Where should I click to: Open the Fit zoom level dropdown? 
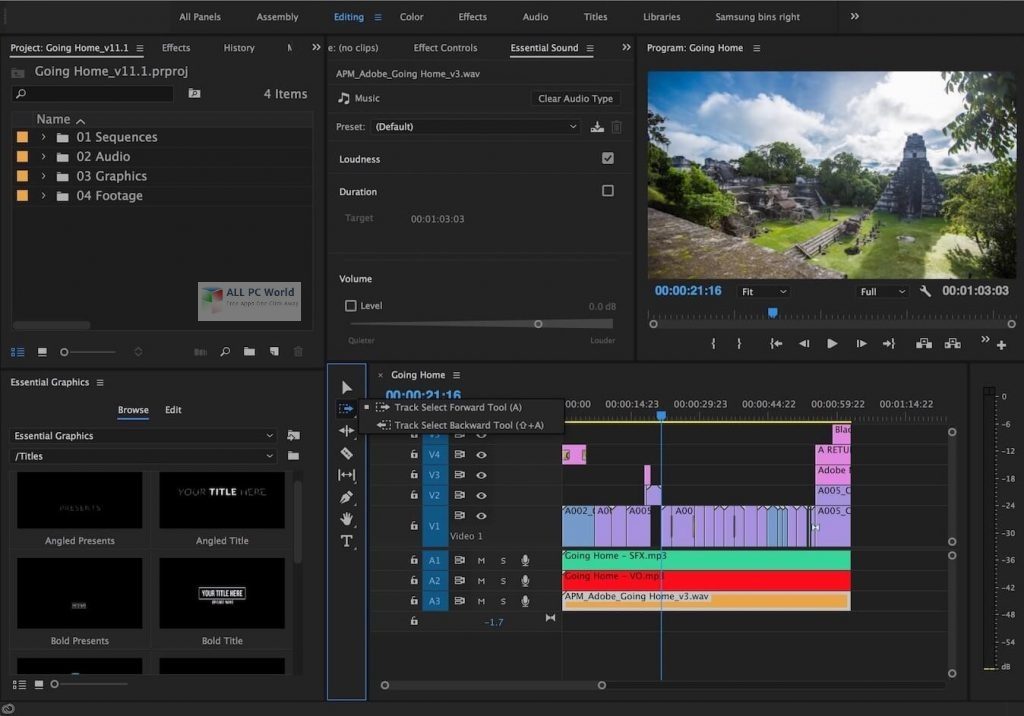click(763, 291)
